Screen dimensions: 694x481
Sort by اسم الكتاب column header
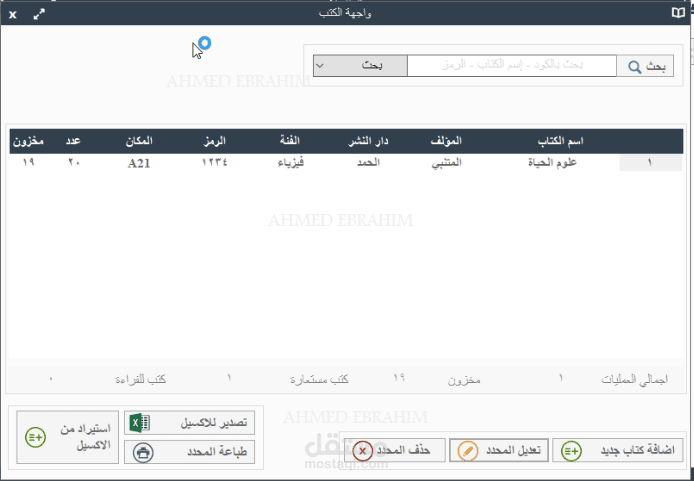(560, 141)
